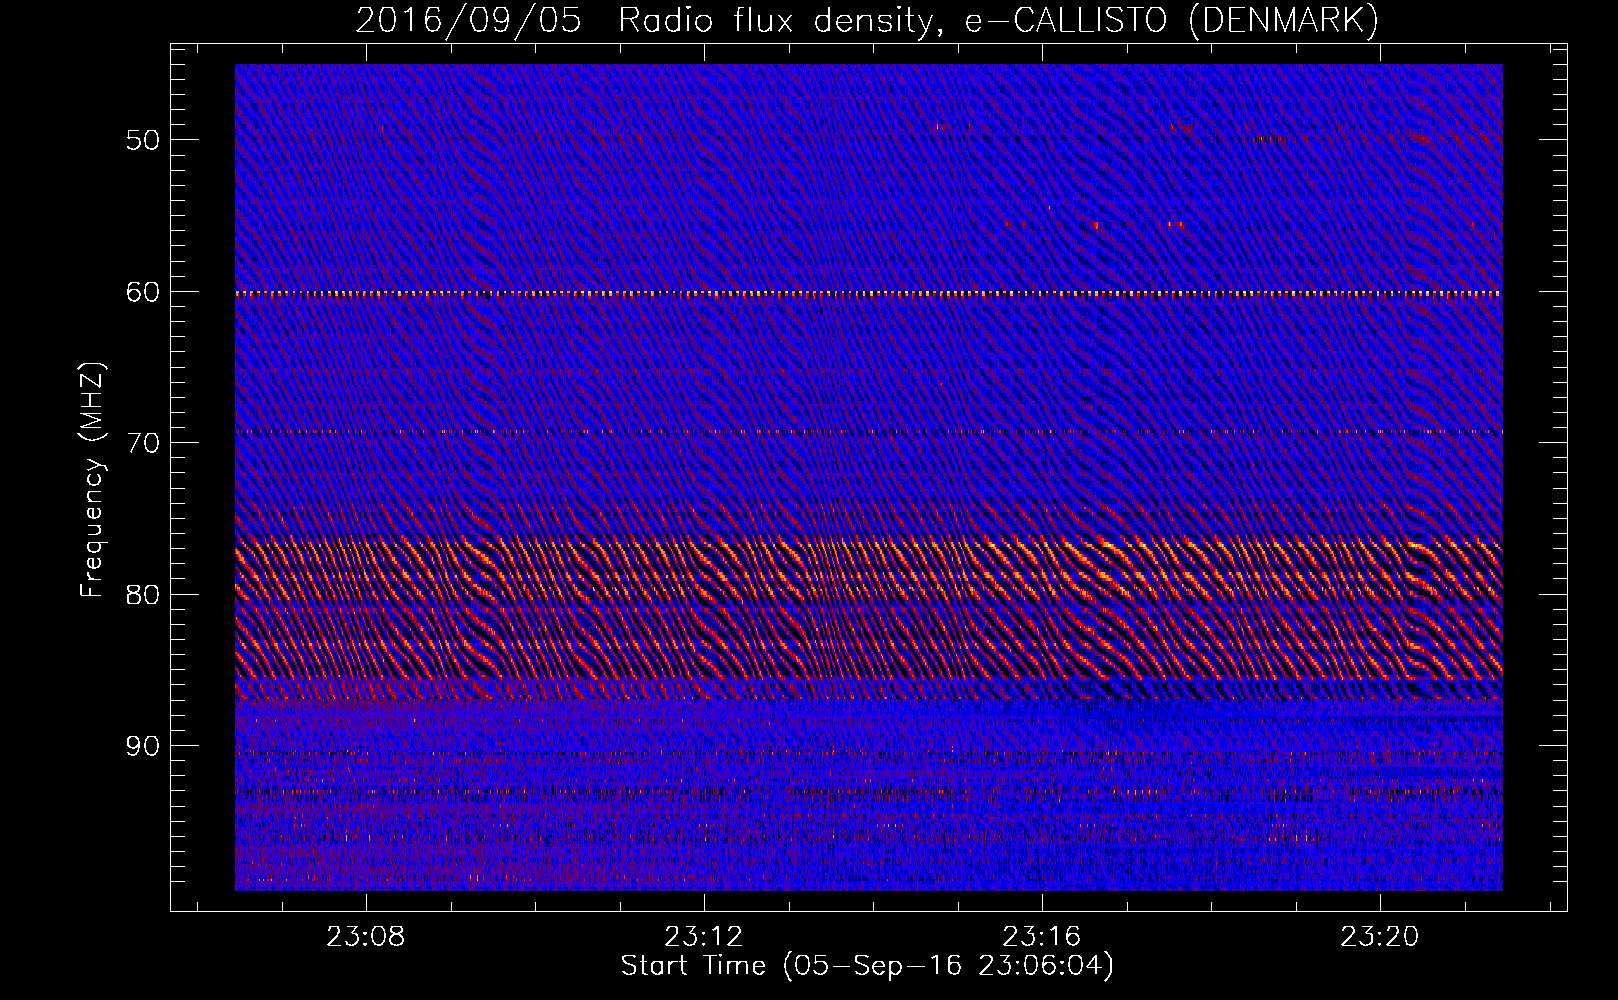Click the "Frequency (MHZ)" axis label

click(92, 480)
